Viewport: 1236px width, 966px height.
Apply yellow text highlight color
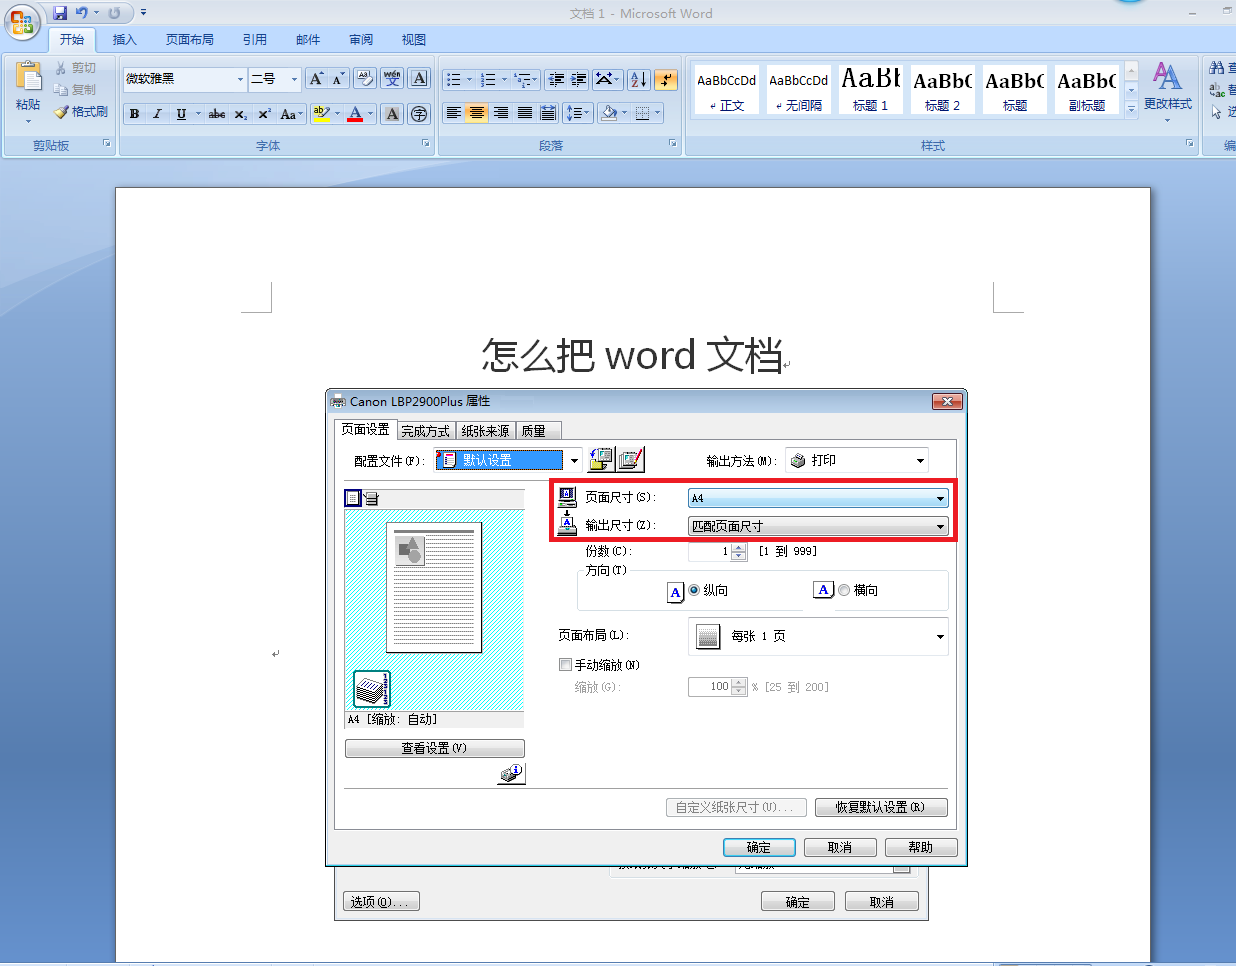pyautogui.click(x=320, y=114)
